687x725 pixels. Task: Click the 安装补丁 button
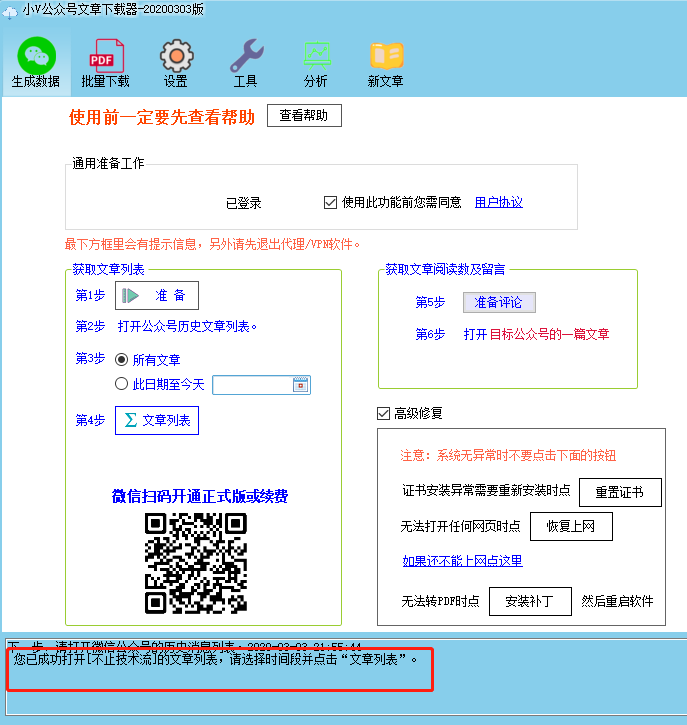(x=530, y=601)
